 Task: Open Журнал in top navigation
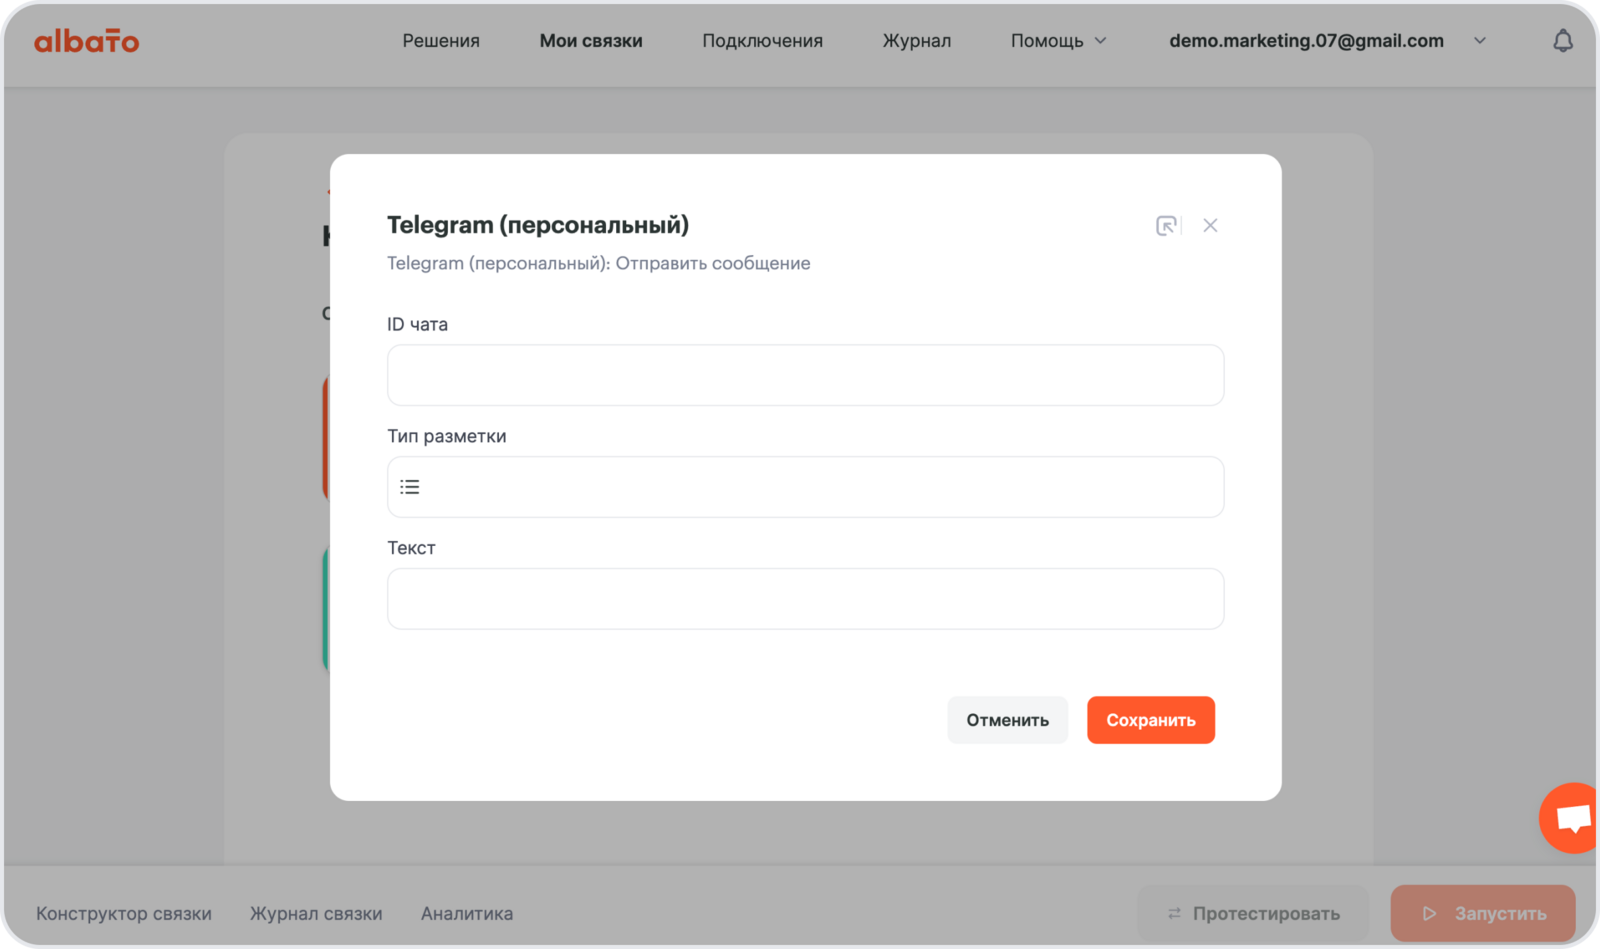pyautogui.click(x=916, y=41)
